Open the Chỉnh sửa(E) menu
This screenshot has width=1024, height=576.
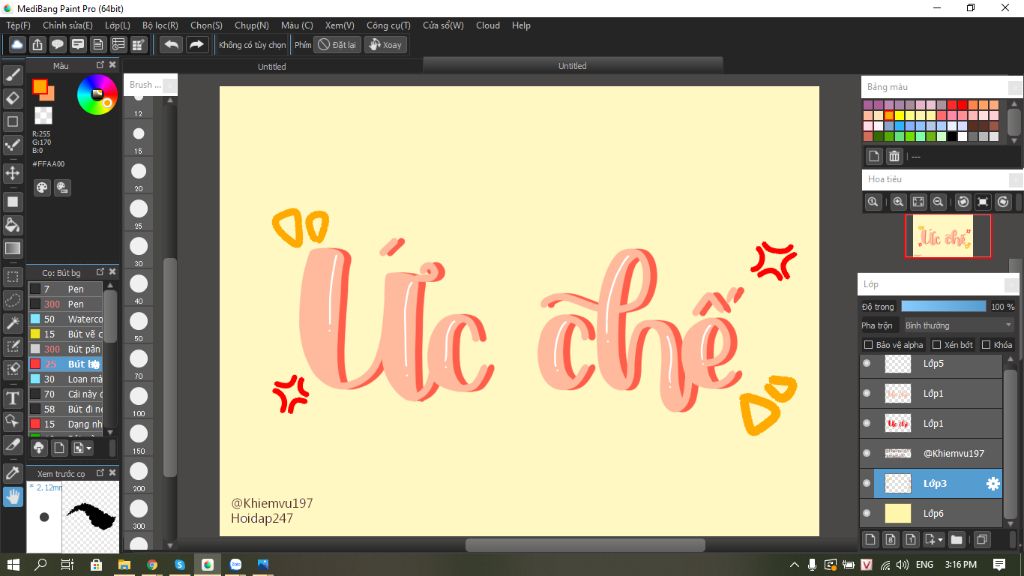tap(67, 25)
